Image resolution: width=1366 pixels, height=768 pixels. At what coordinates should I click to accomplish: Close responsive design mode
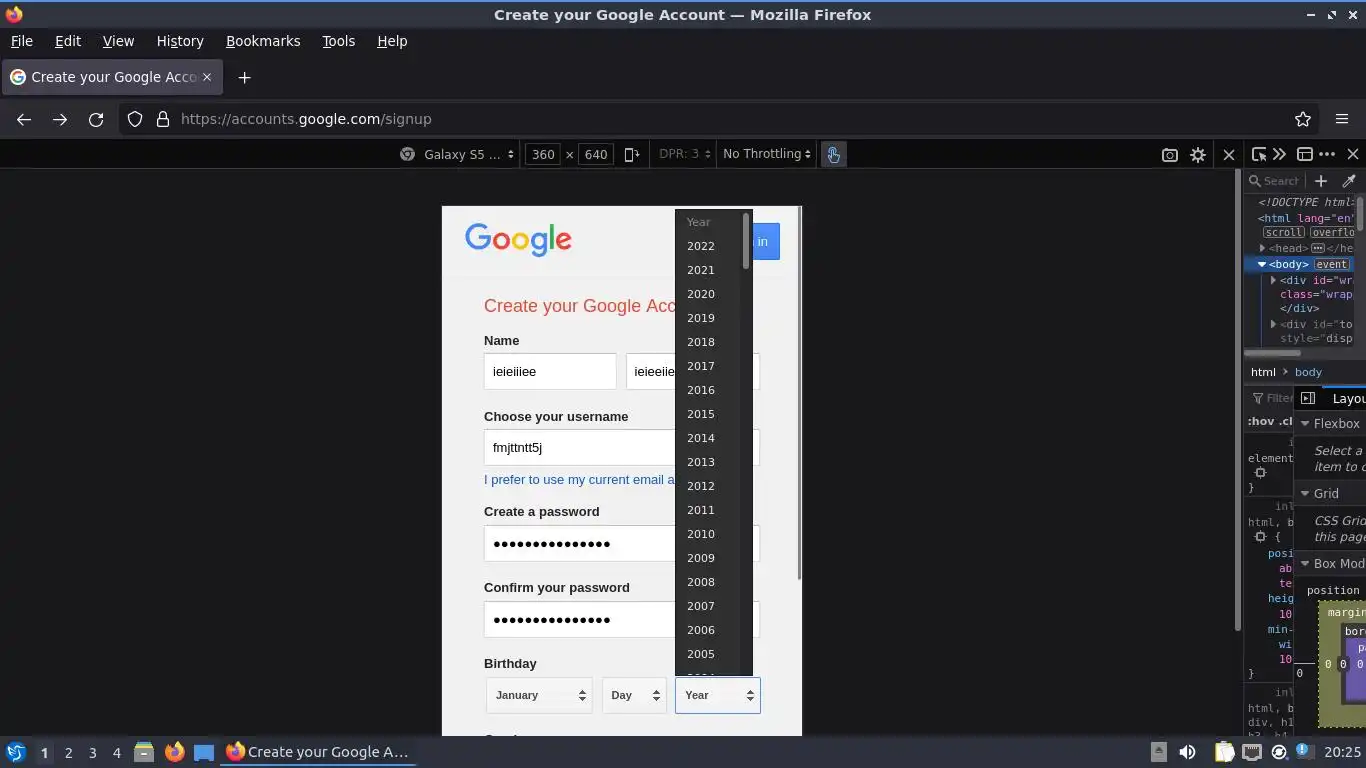(1229, 155)
